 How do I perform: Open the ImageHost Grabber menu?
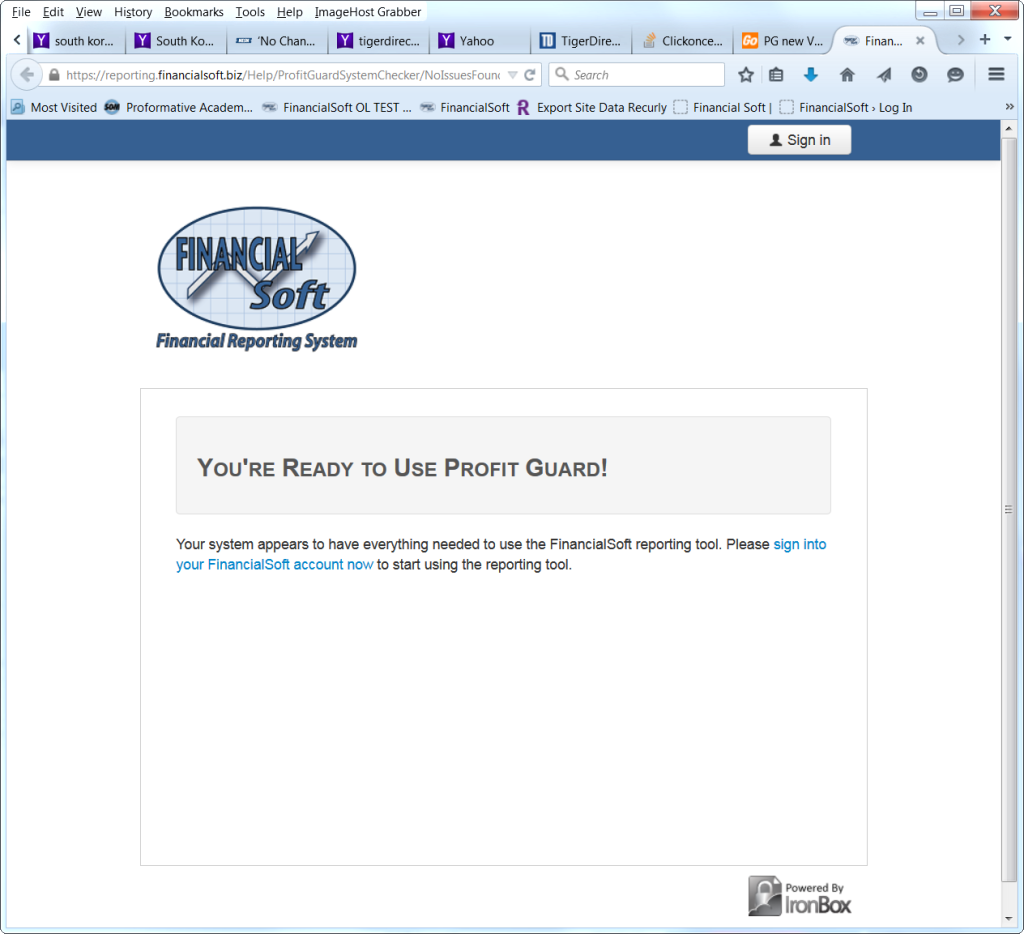pos(368,12)
